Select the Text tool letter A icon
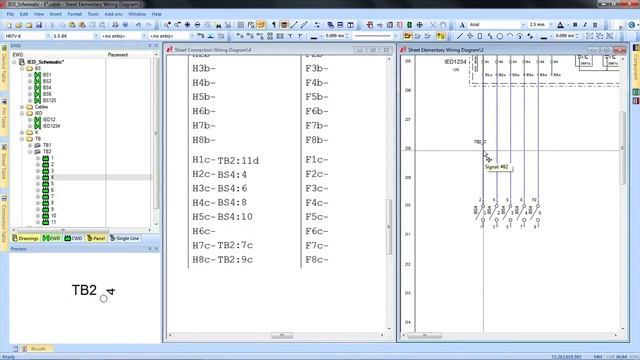This screenshot has width=640, height=360. 462,25
